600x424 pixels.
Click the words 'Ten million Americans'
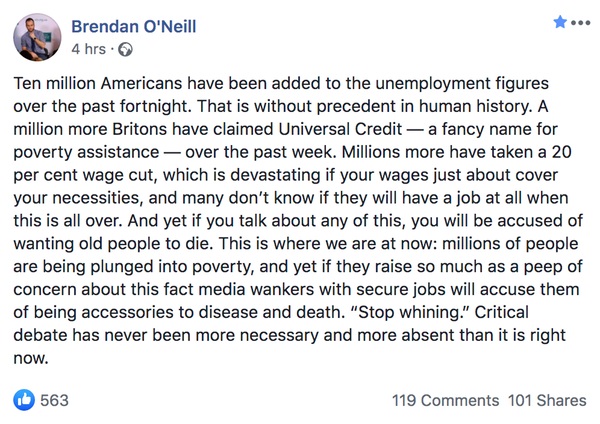pos(98,83)
